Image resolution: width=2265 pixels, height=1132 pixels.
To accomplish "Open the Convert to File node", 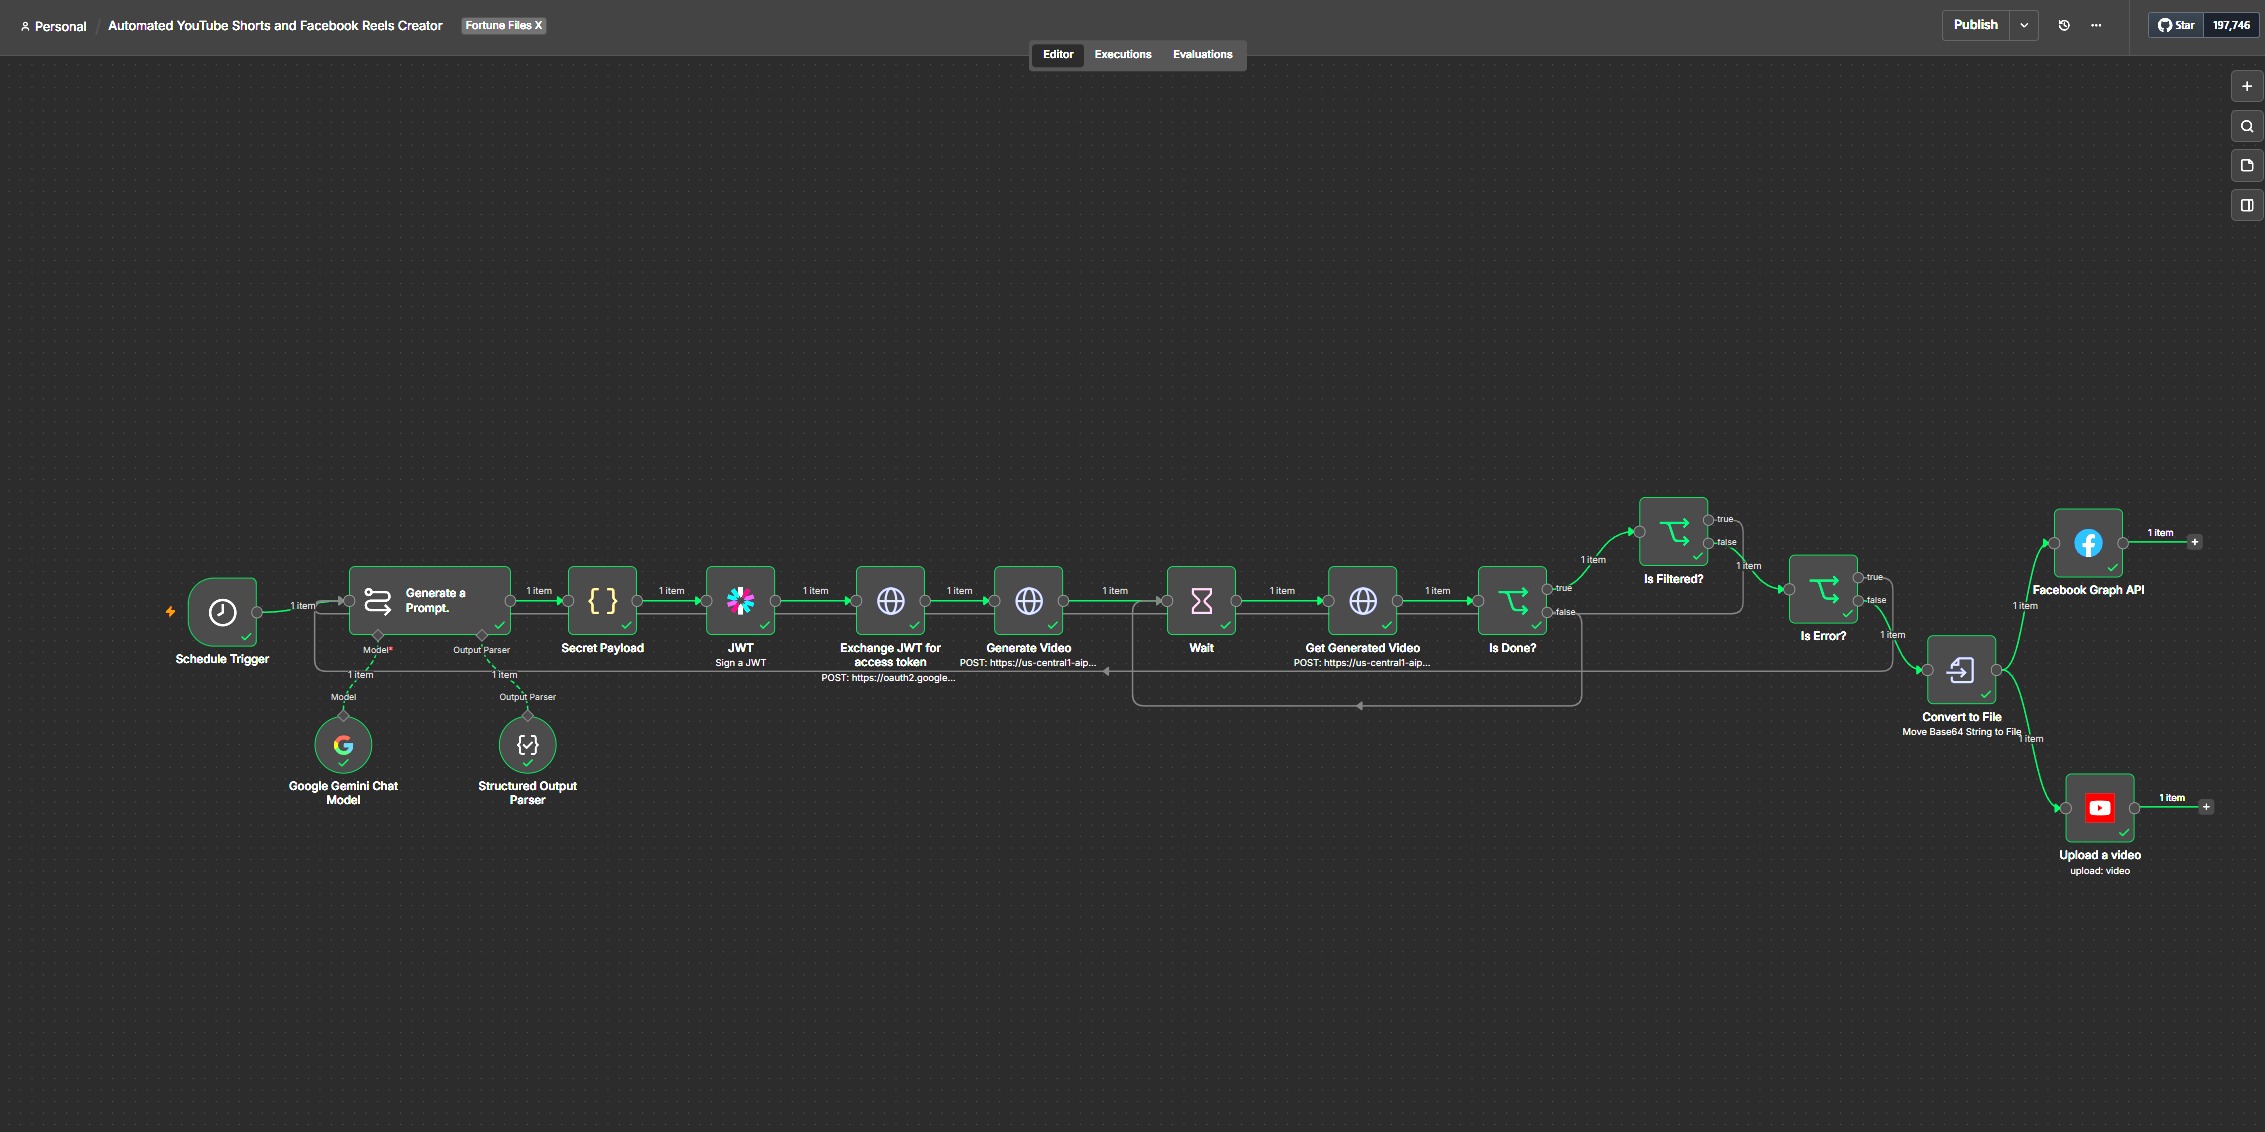I will (x=1961, y=670).
